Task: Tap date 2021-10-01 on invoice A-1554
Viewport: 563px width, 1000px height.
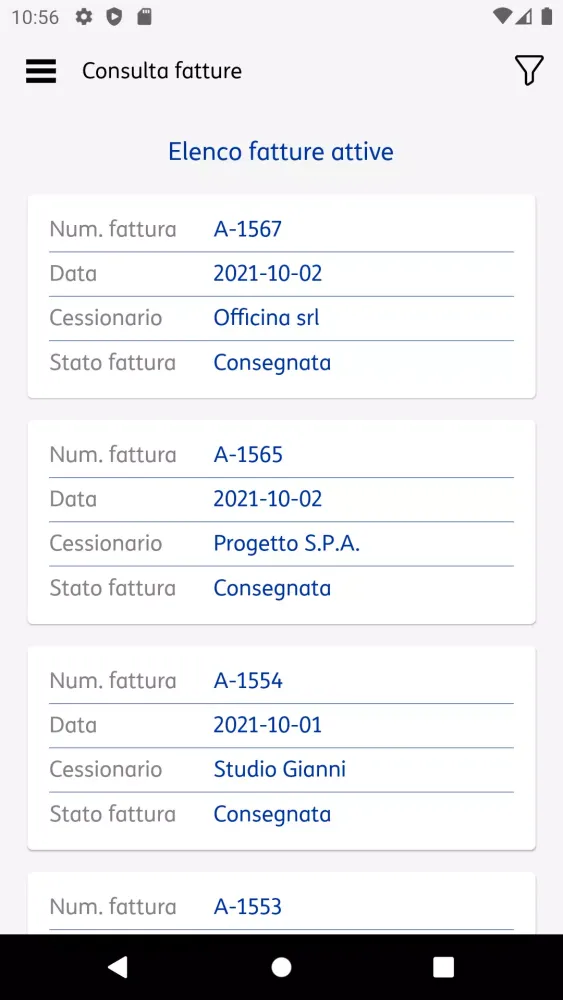Action: pyautogui.click(x=268, y=725)
